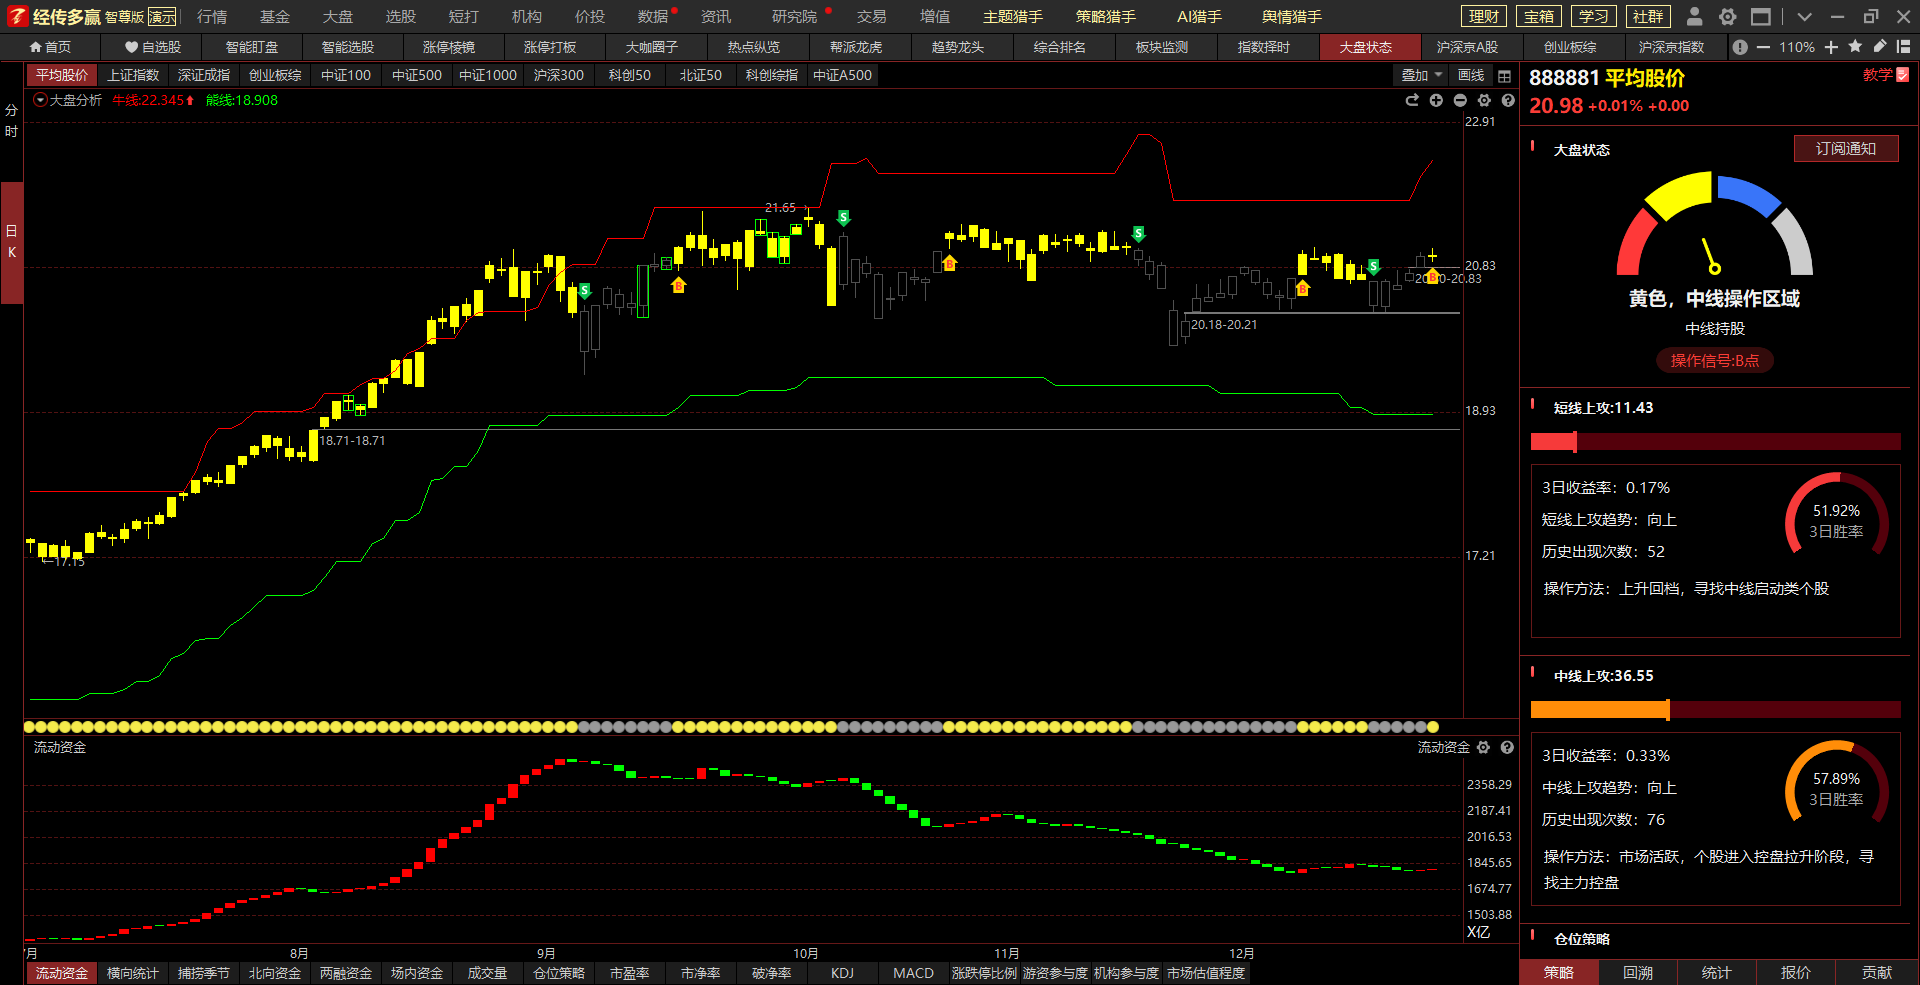The image size is (1920, 985).
Task: Expand the 叠加 dropdown
Action: (x=1421, y=75)
